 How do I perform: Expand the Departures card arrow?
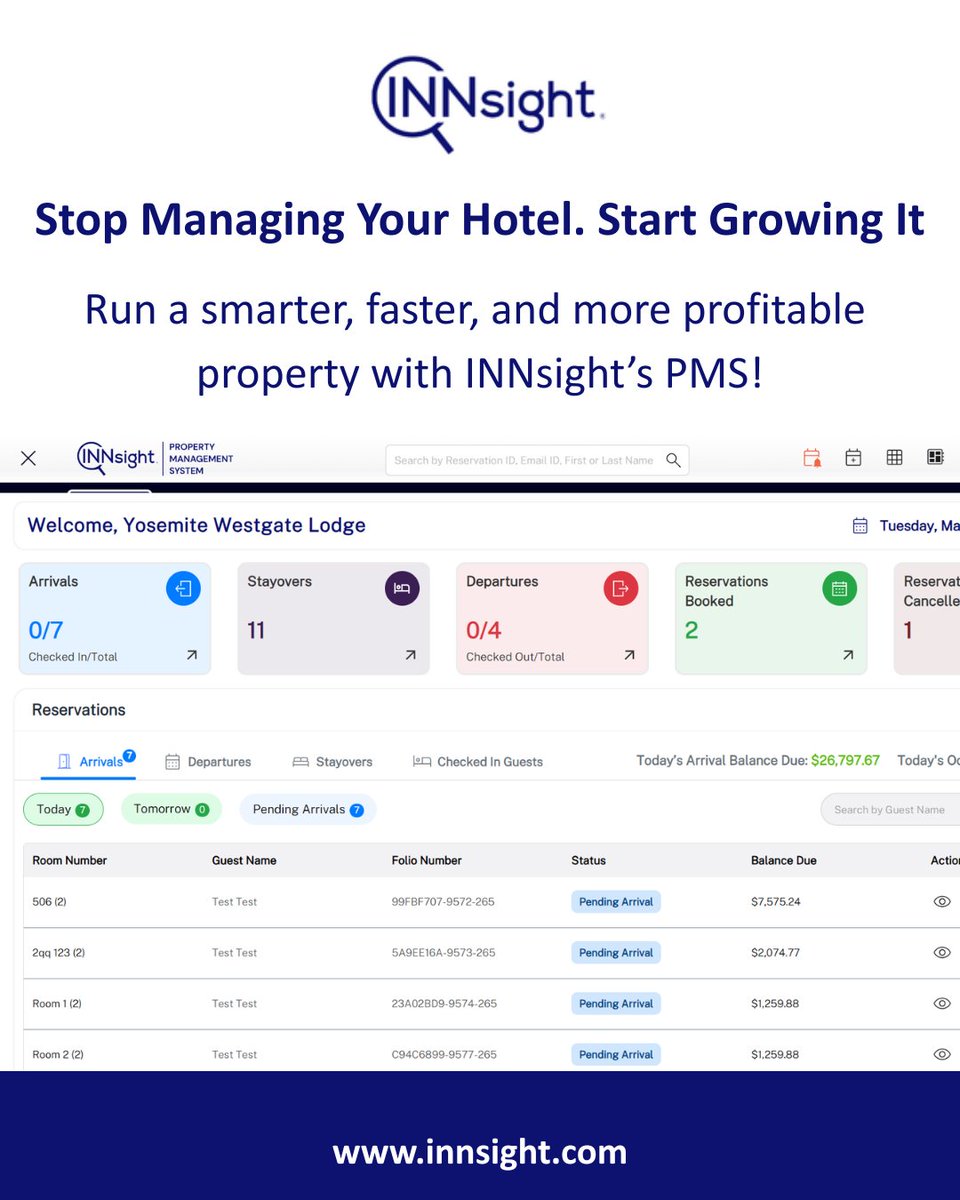coord(629,656)
